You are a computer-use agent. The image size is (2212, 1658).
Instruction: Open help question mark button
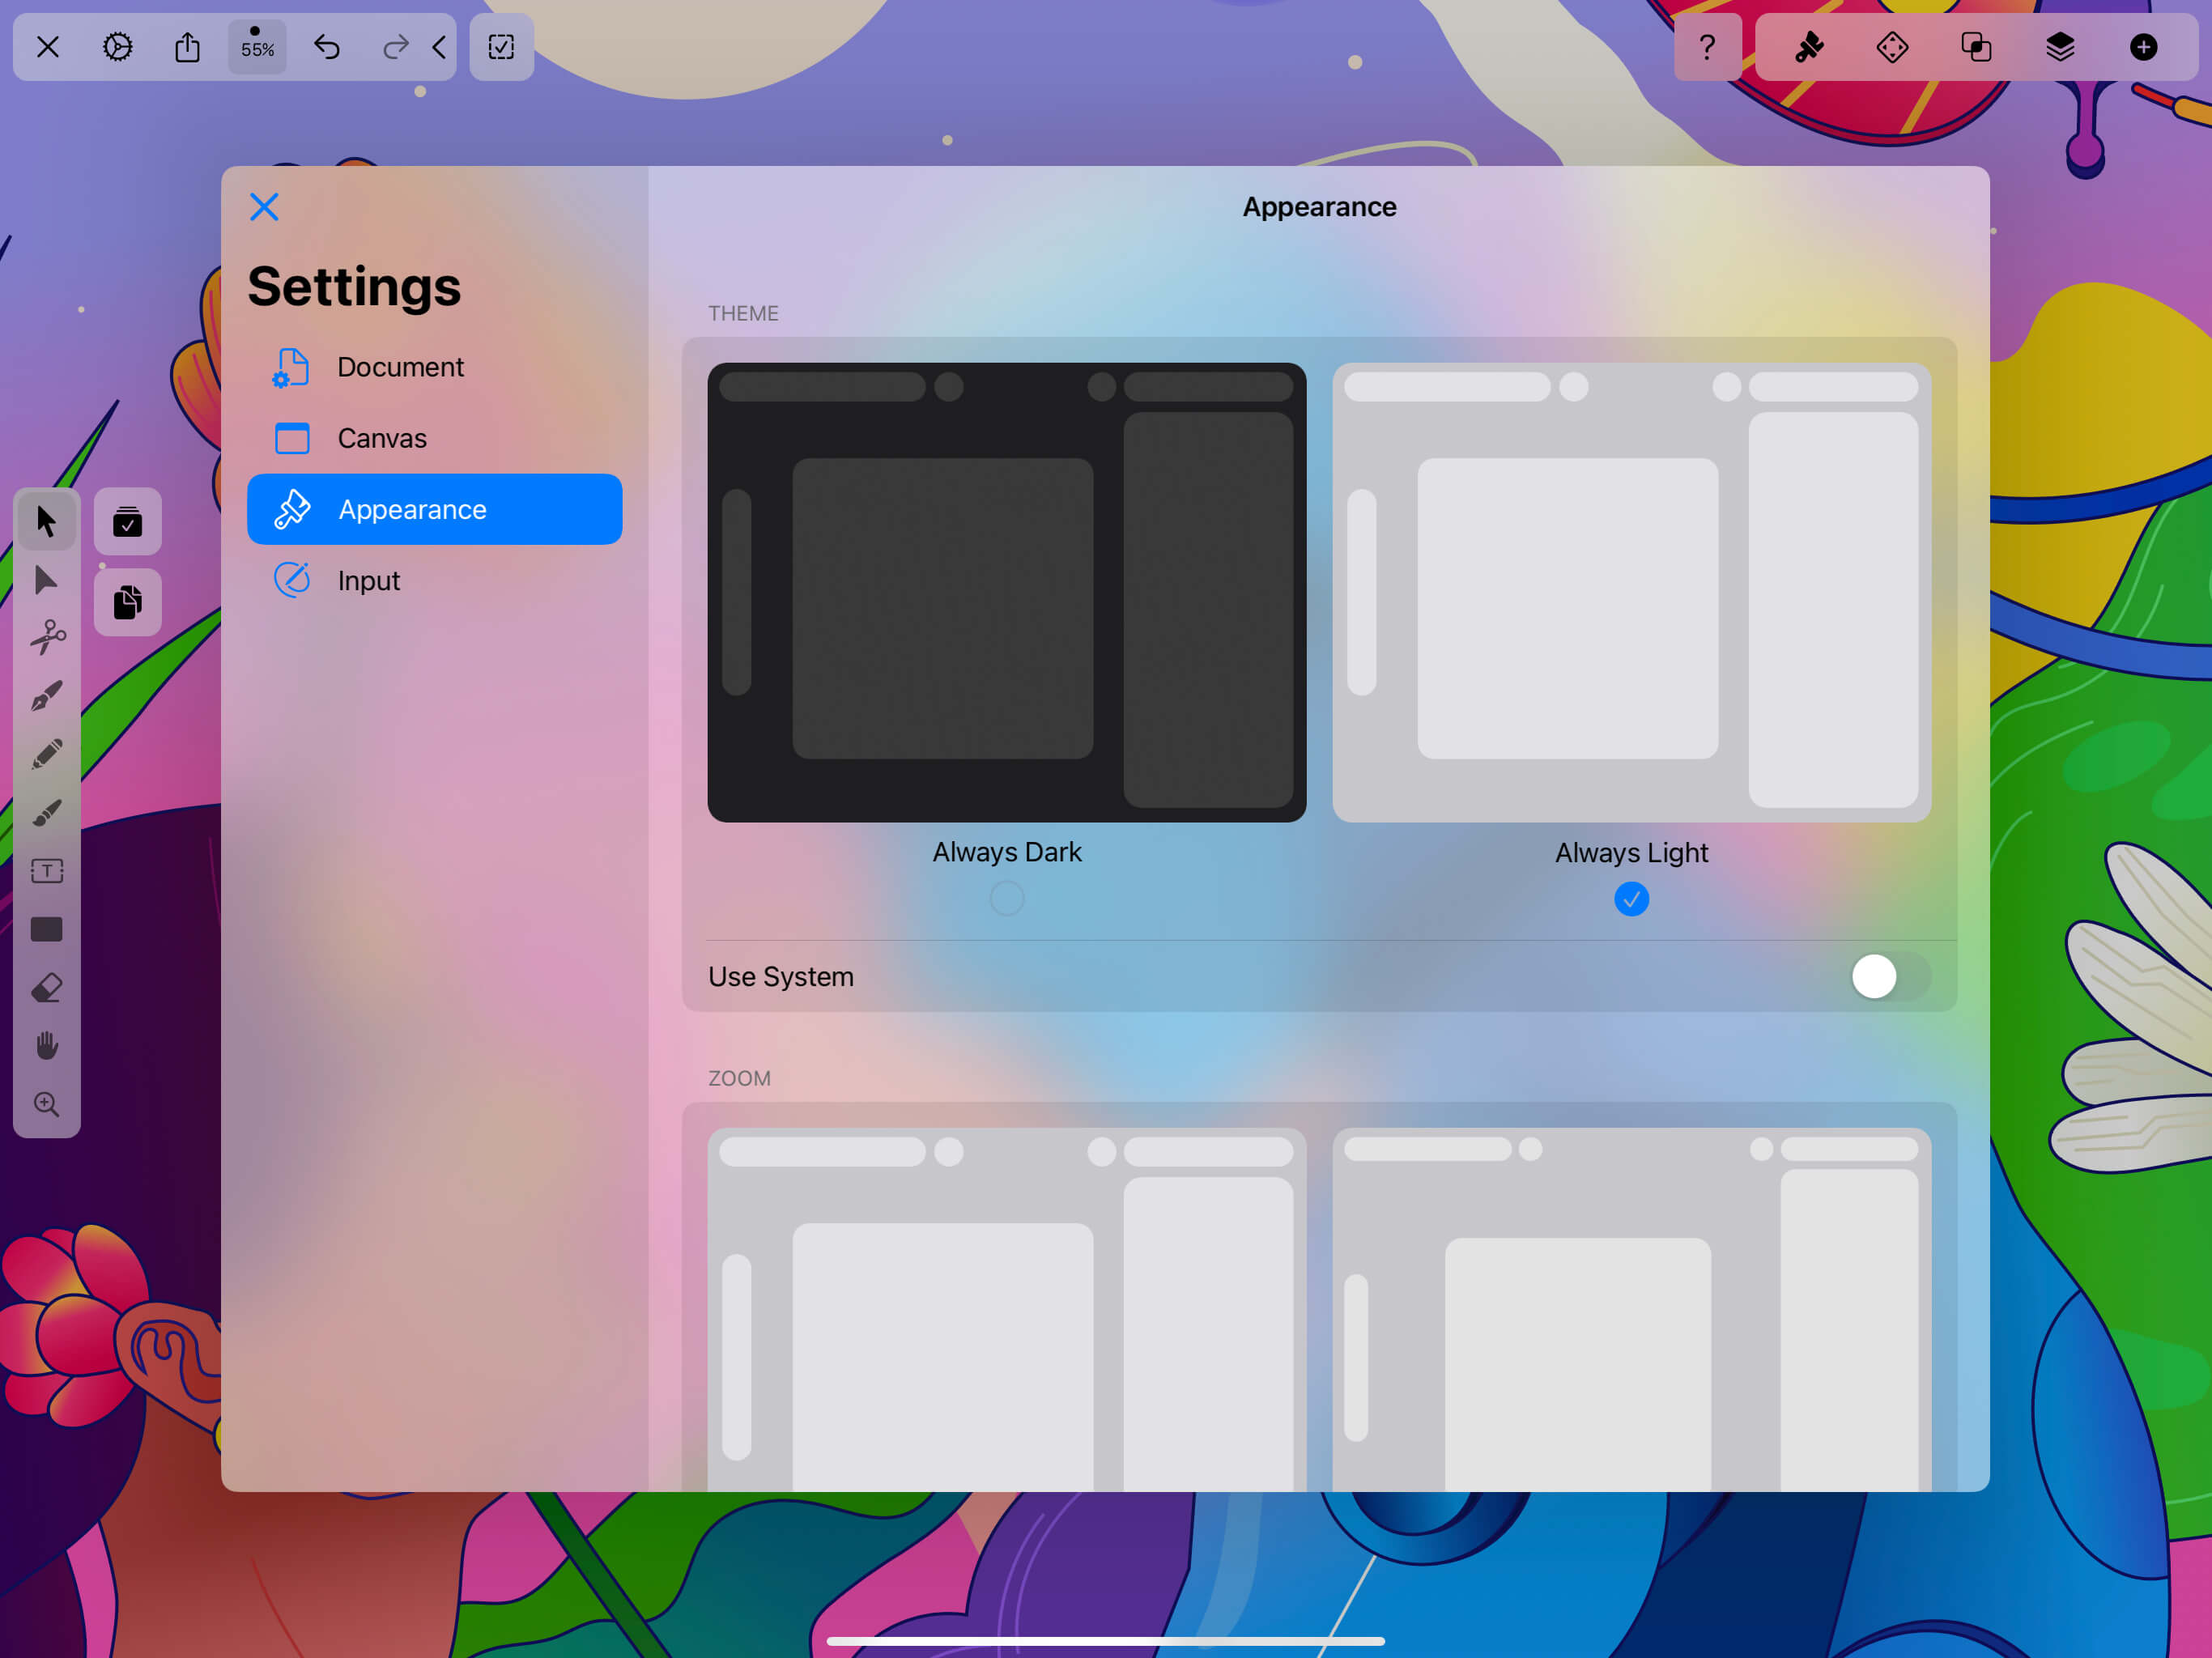point(1707,47)
